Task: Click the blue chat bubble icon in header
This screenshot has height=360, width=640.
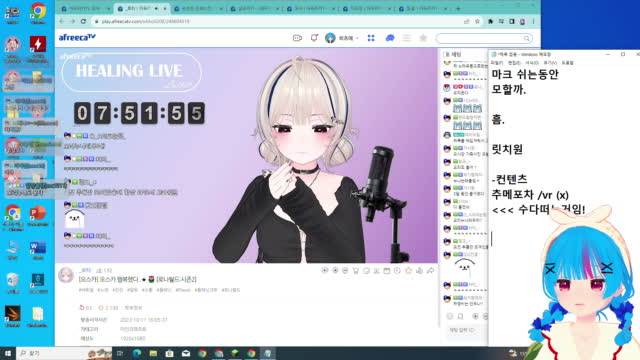Action: [390, 38]
